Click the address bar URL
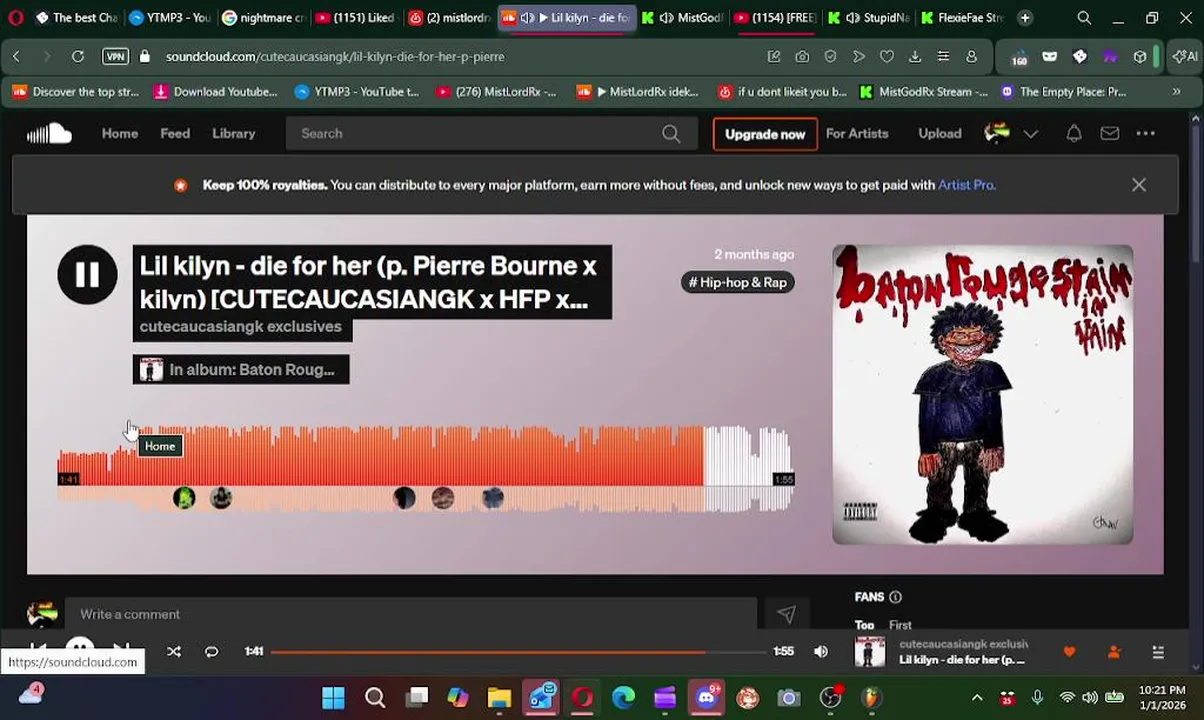The width and height of the screenshot is (1204, 720). point(335,57)
